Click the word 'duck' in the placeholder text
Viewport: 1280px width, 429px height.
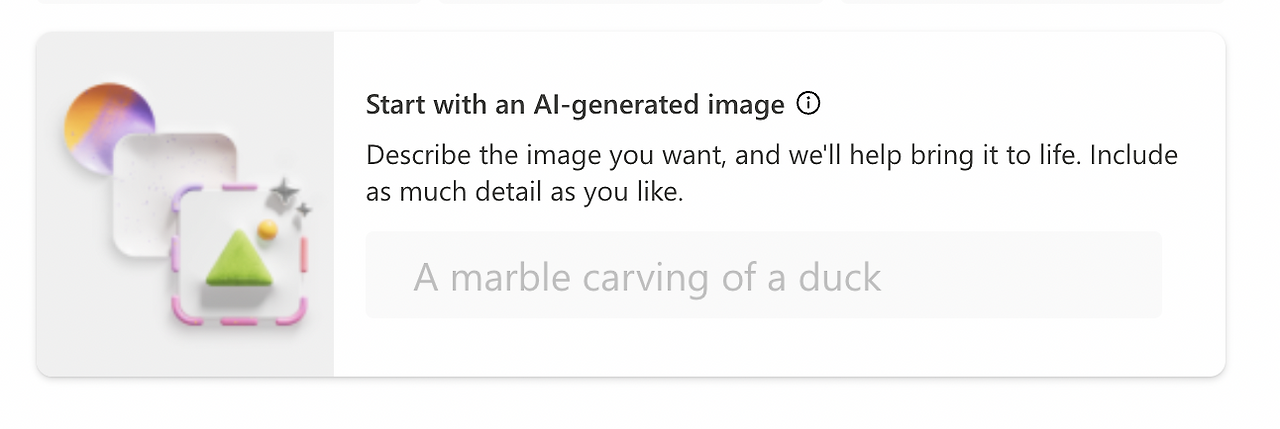(839, 276)
